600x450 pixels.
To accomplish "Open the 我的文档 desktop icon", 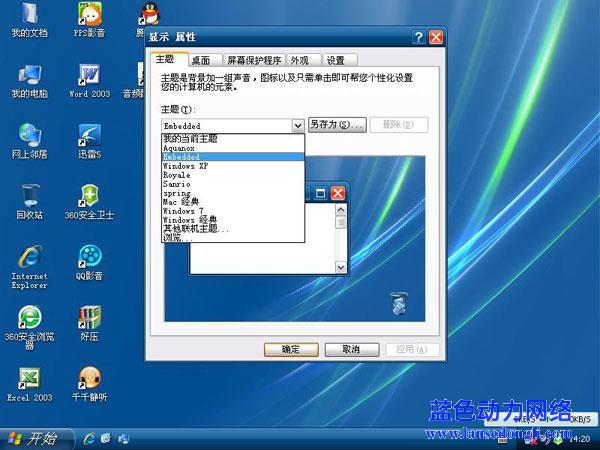I will [29, 19].
